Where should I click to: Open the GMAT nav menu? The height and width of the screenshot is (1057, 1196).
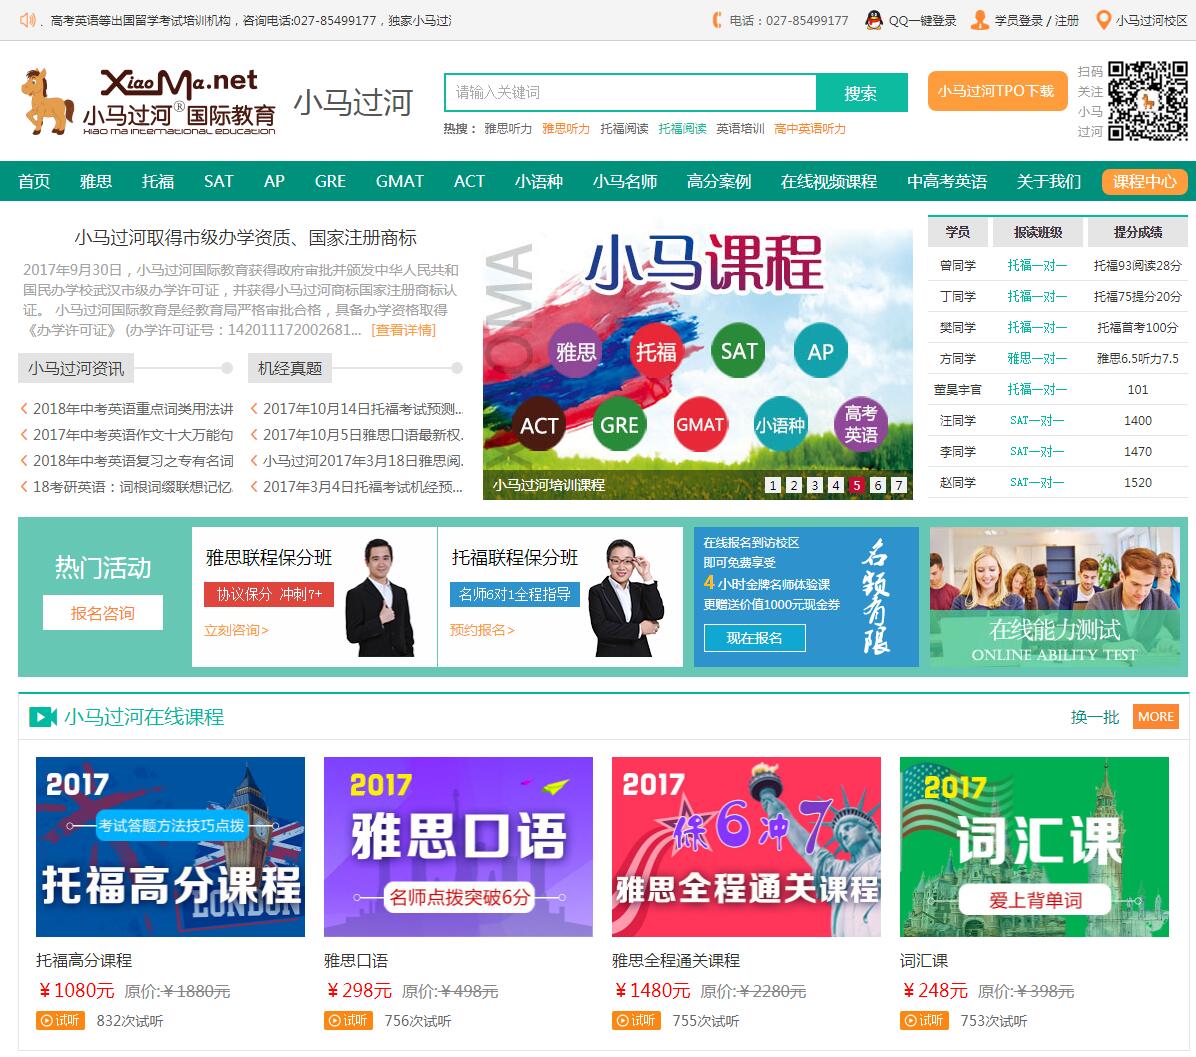click(400, 182)
